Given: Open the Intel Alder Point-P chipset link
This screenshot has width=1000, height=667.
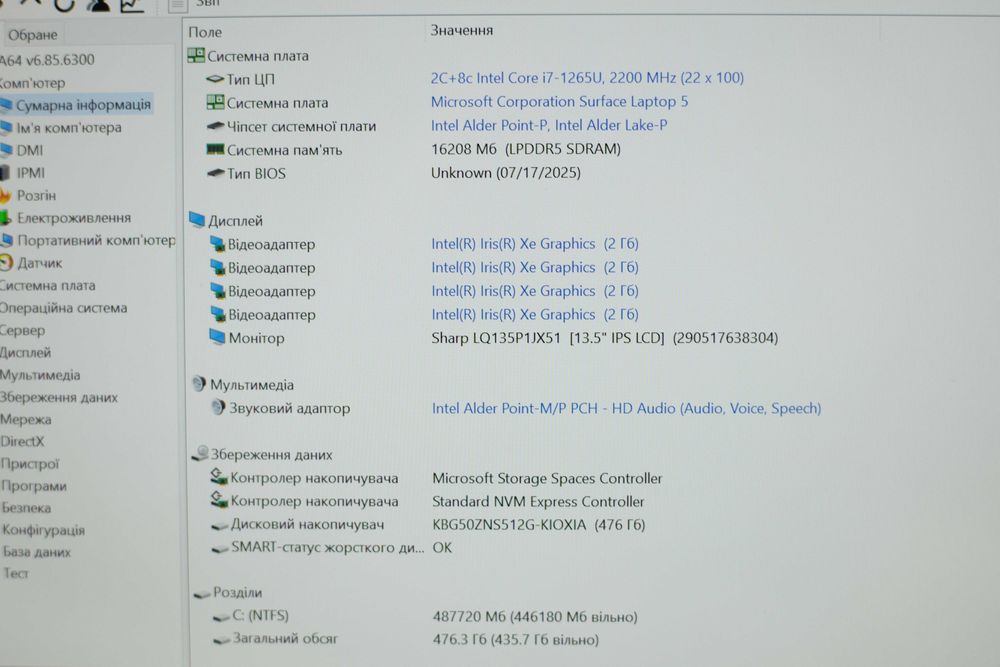Looking at the screenshot, I should [549, 125].
